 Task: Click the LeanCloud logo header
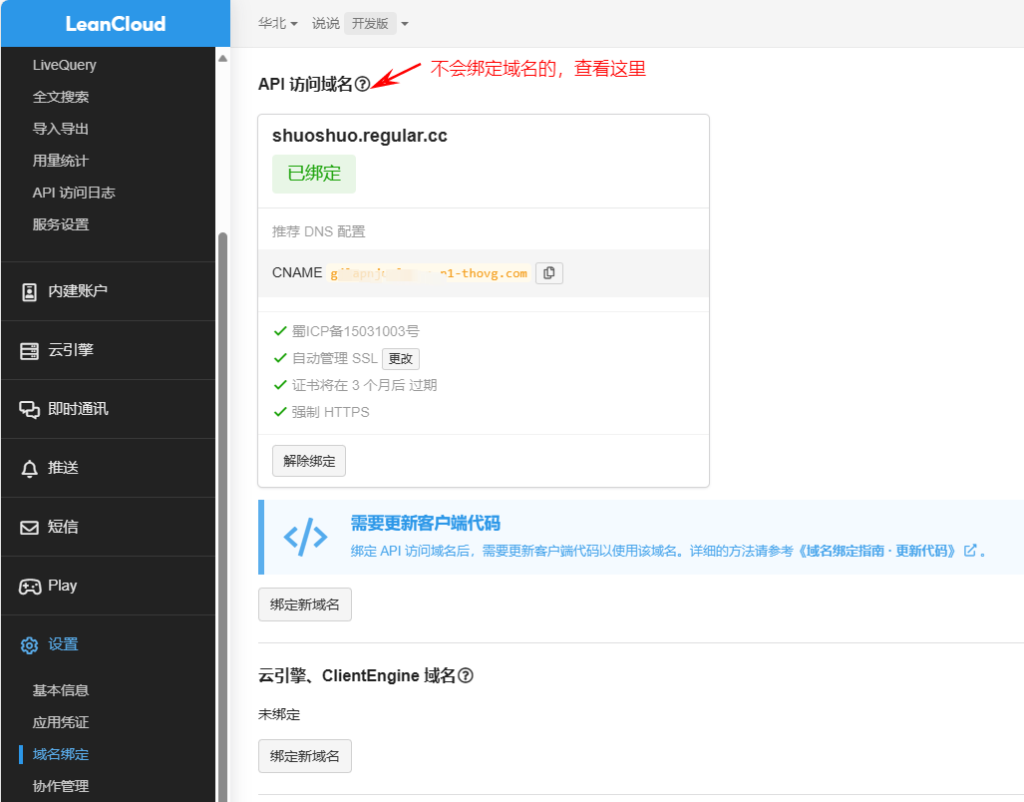pyautogui.click(x=115, y=24)
